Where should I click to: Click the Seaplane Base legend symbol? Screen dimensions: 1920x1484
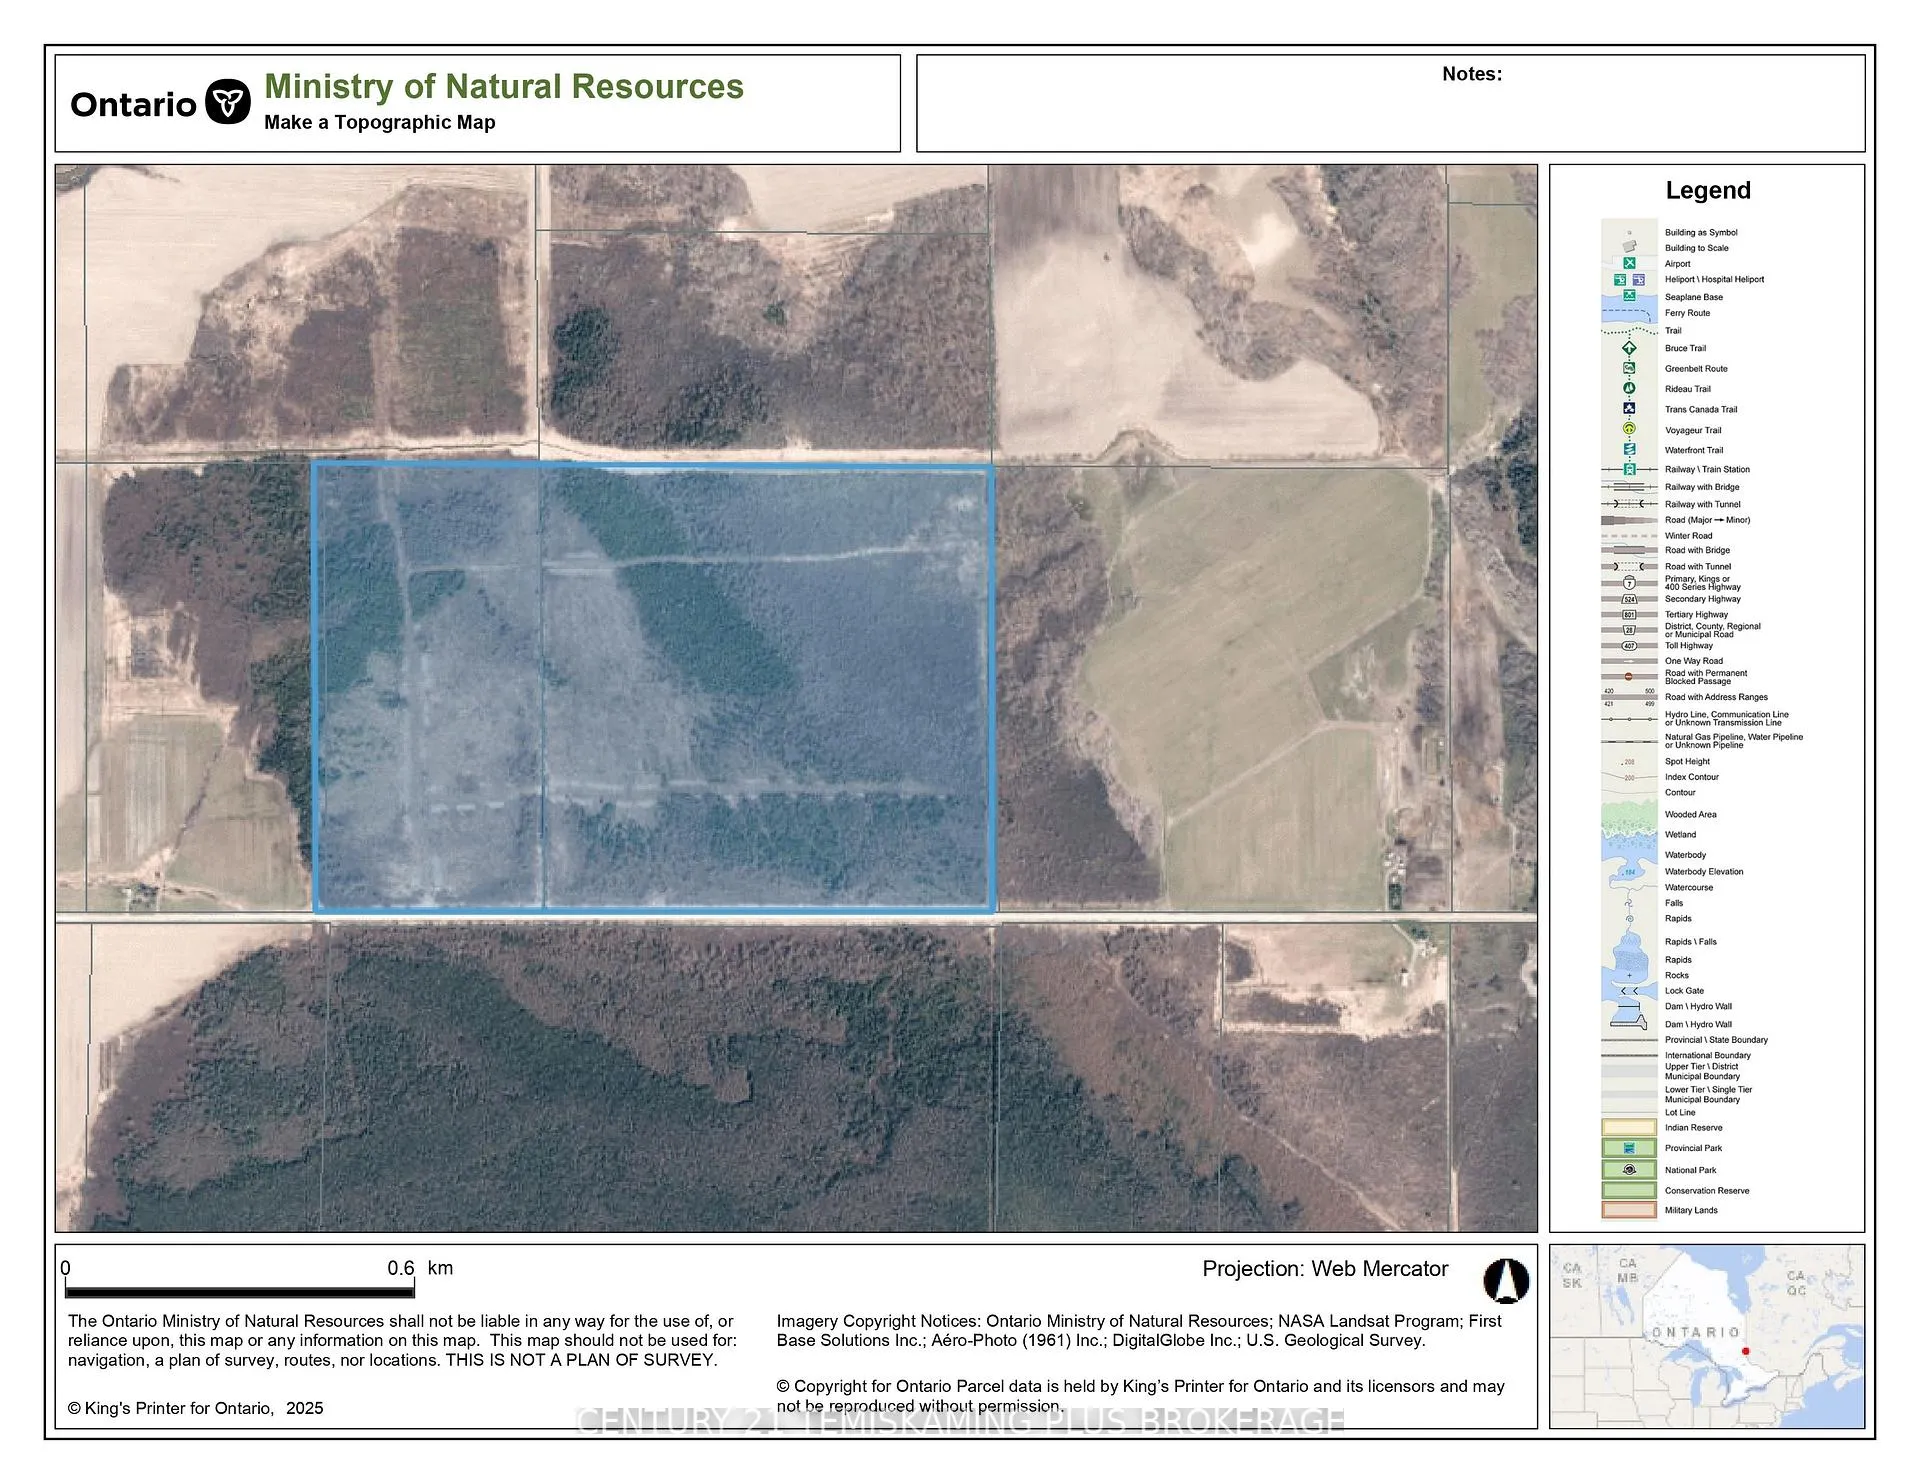point(1629,296)
